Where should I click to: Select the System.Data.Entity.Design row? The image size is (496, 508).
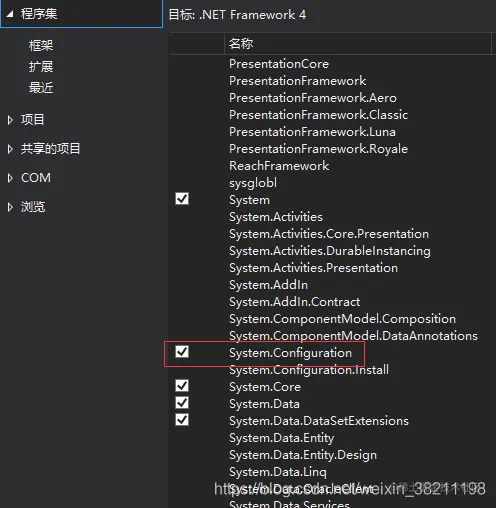coord(303,455)
